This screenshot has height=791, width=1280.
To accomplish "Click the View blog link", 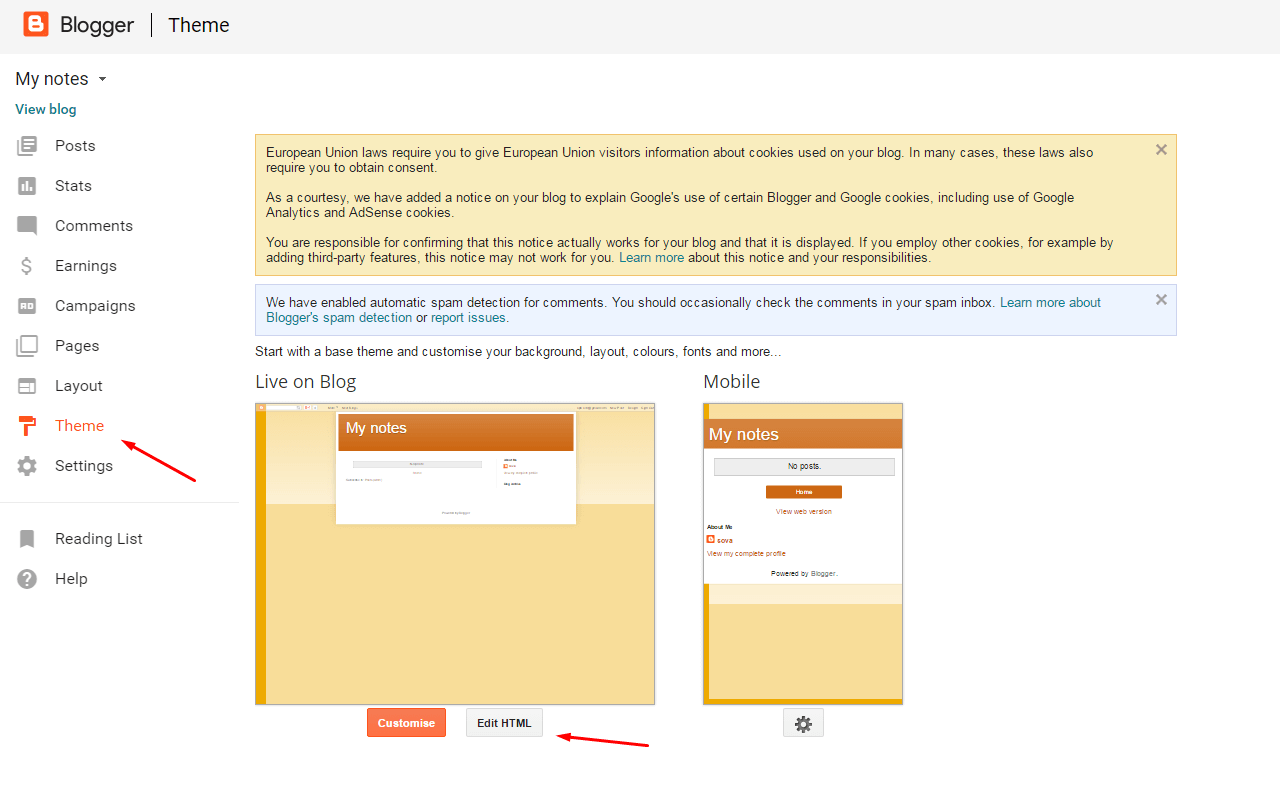I will 46,109.
